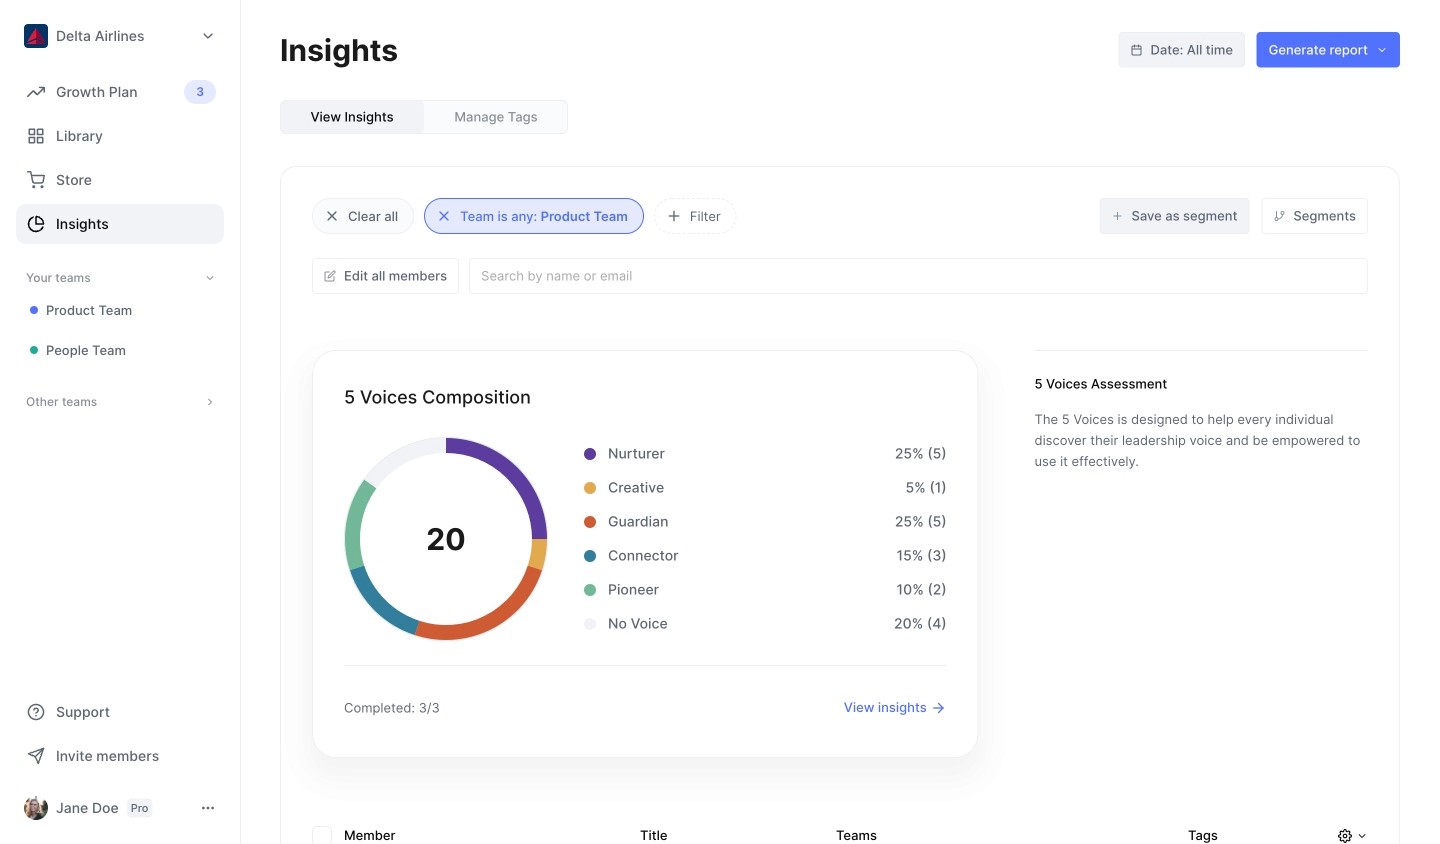Click the Connector 15% (3) value
The width and height of the screenshot is (1440, 844).
coord(921,556)
